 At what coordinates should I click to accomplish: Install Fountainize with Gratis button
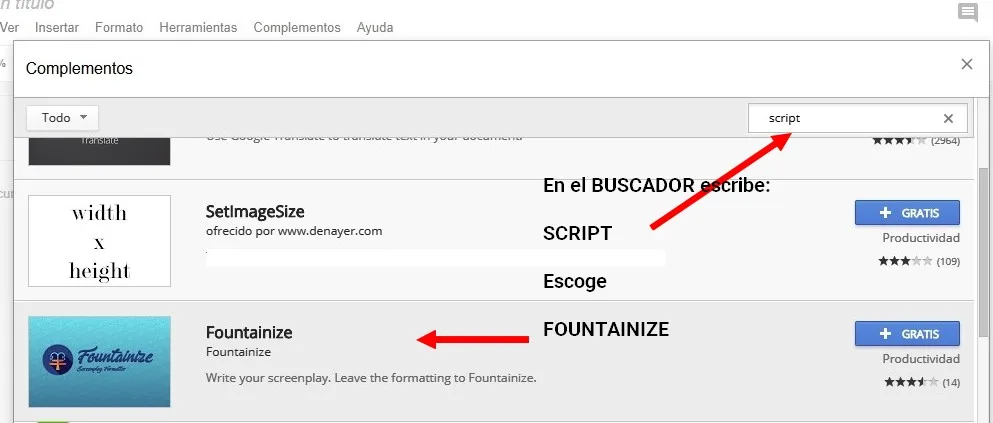point(907,333)
